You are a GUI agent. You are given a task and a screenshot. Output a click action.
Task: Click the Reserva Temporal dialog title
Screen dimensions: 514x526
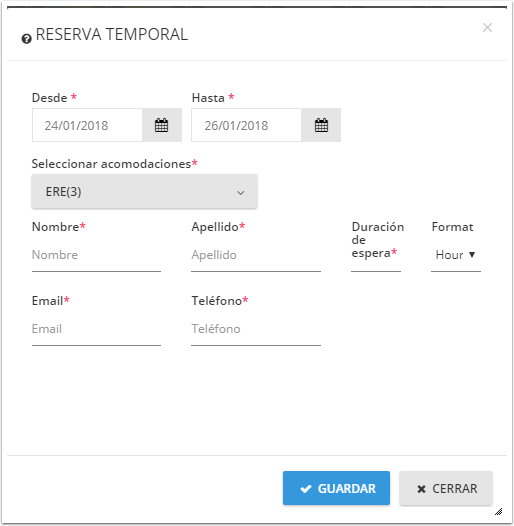112,34
